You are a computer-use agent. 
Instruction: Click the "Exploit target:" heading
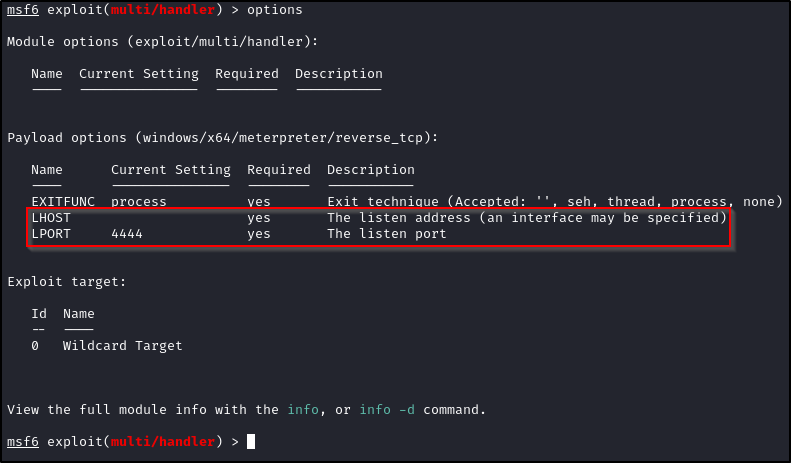click(x=67, y=282)
